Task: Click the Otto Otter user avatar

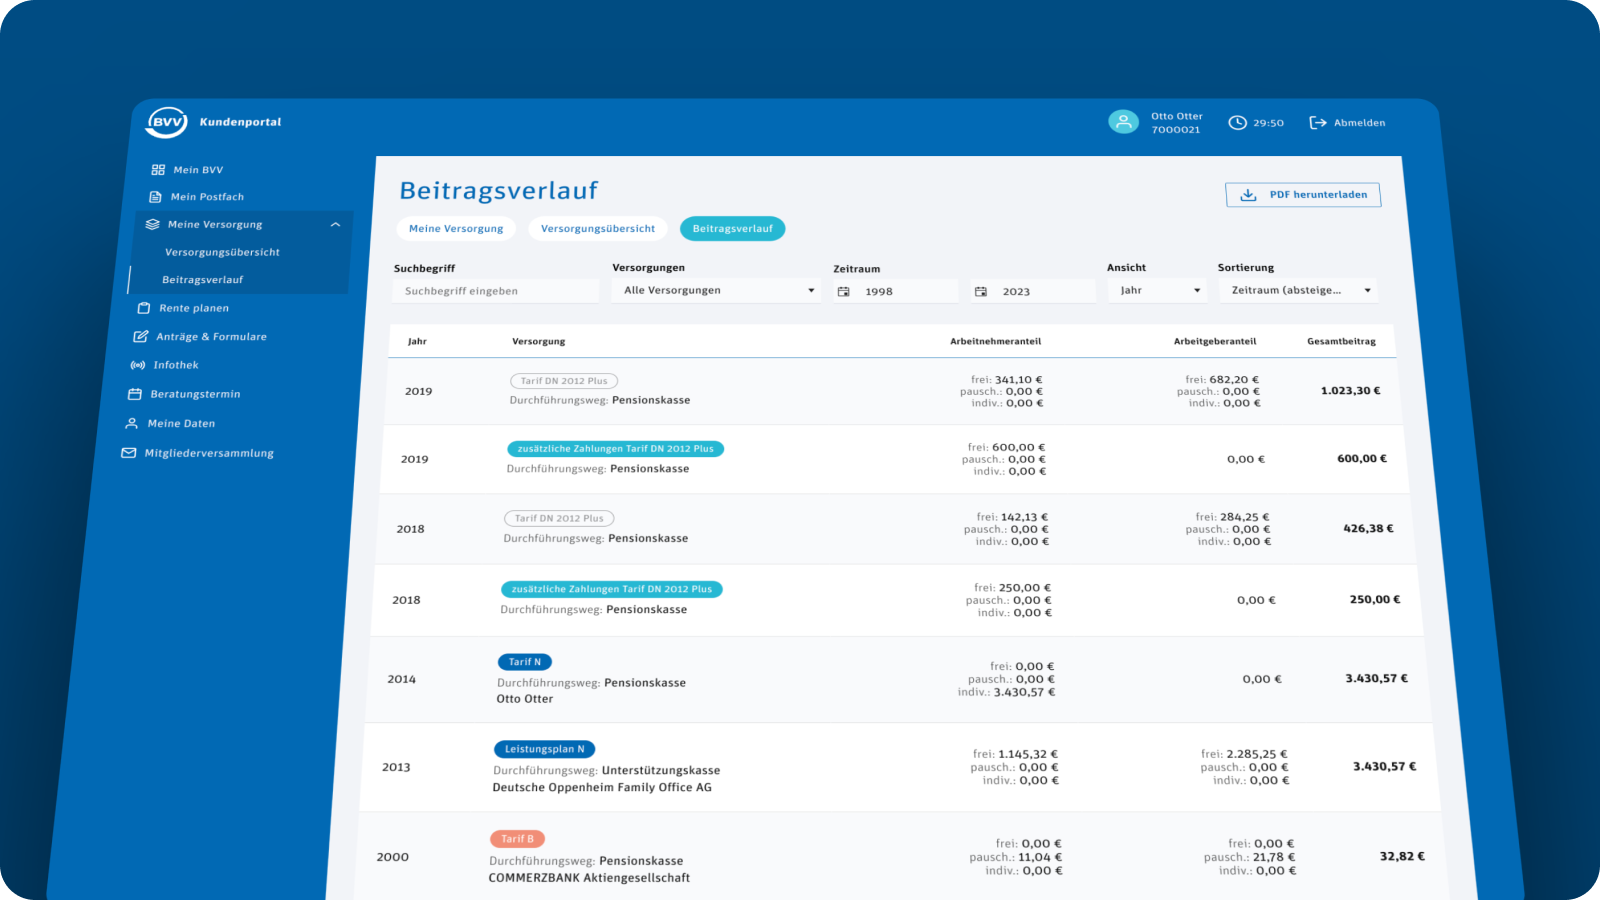Action: pyautogui.click(x=1123, y=122)
